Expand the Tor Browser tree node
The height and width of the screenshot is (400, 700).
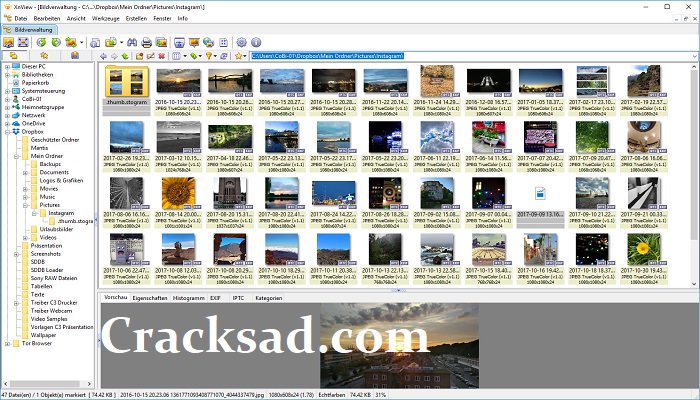click(7, 344)
